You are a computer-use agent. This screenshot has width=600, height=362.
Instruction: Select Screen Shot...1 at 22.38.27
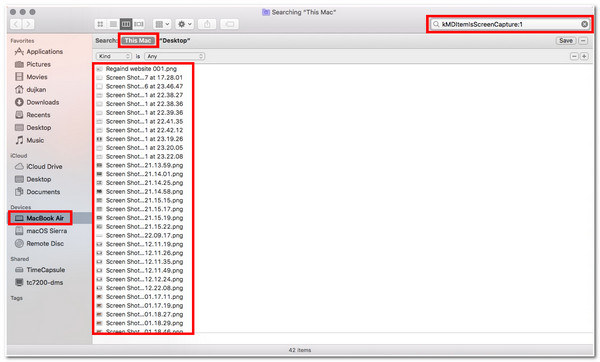point(144,95)
